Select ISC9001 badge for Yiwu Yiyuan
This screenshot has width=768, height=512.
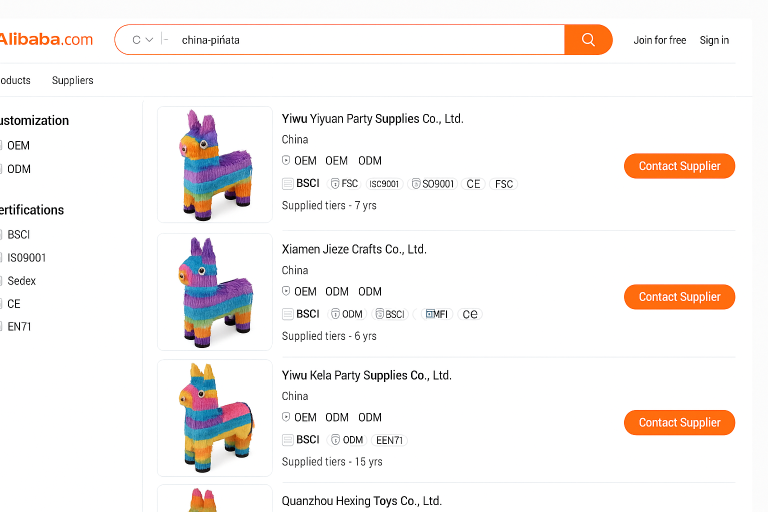coord(384,184)
